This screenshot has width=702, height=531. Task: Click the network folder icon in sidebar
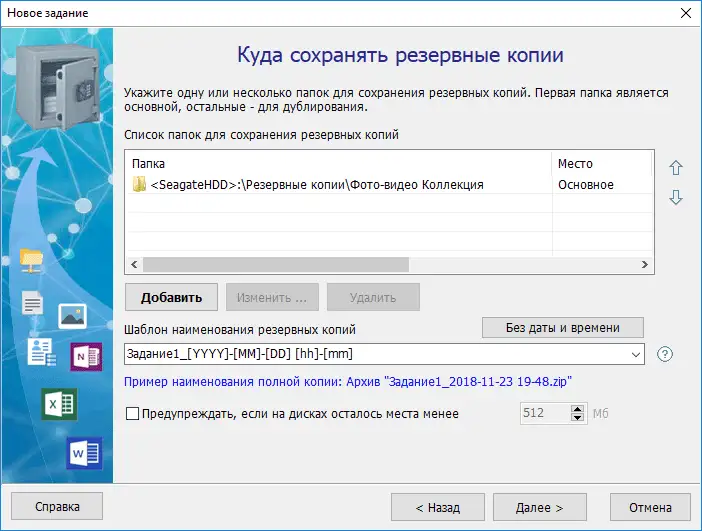tap(32, 260)
